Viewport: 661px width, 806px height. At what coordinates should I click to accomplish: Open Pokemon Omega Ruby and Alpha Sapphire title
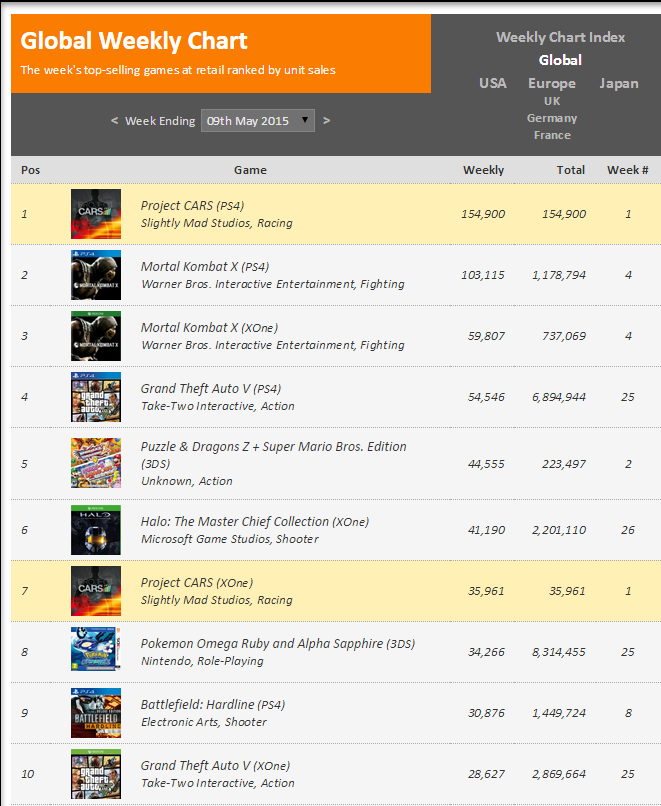tap(278, 644)
